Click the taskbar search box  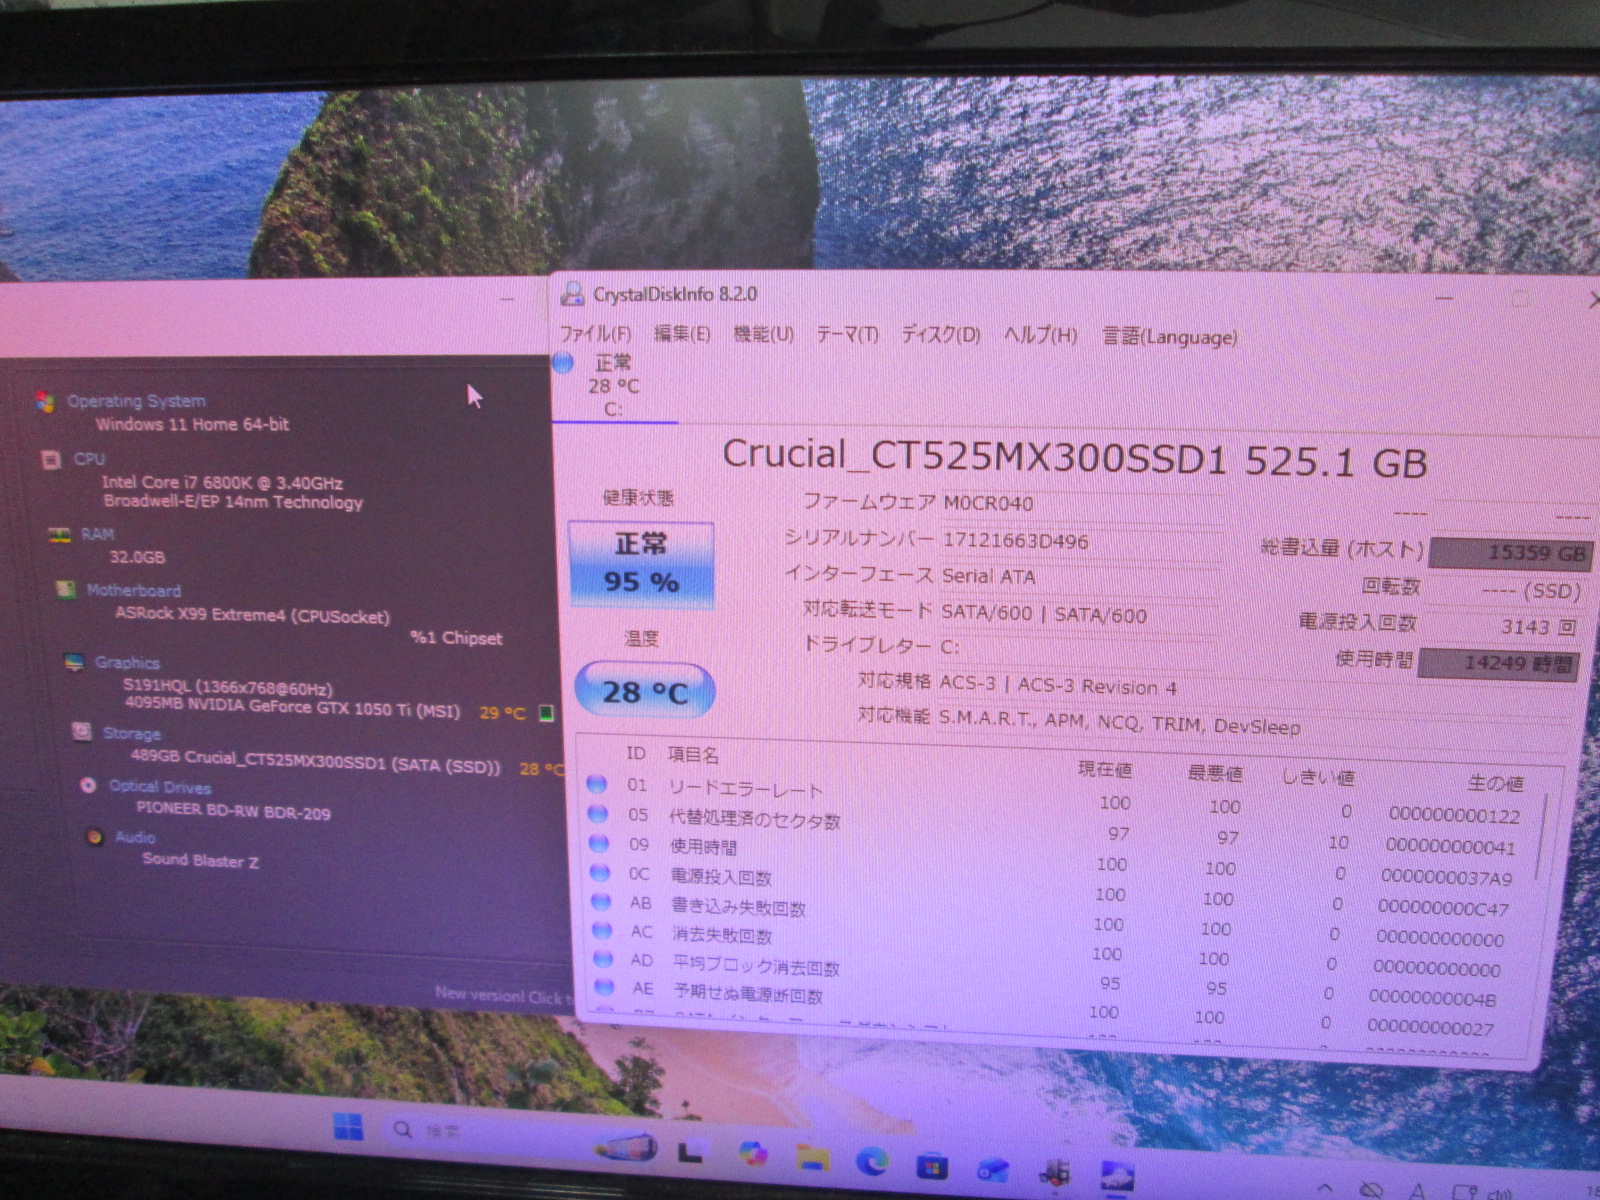coord(430,1130)
